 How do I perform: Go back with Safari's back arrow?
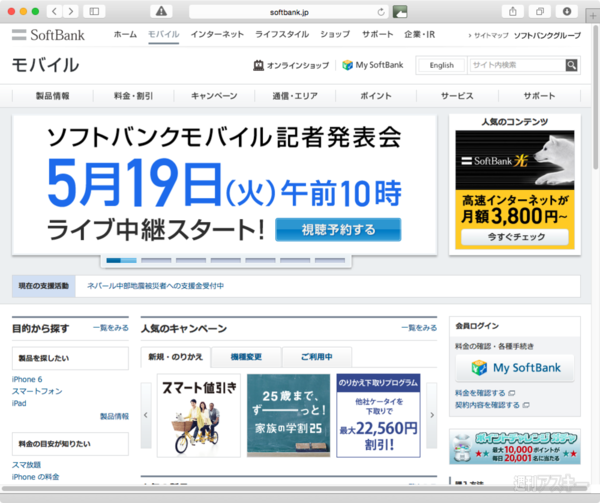click(x=54, y=11)
